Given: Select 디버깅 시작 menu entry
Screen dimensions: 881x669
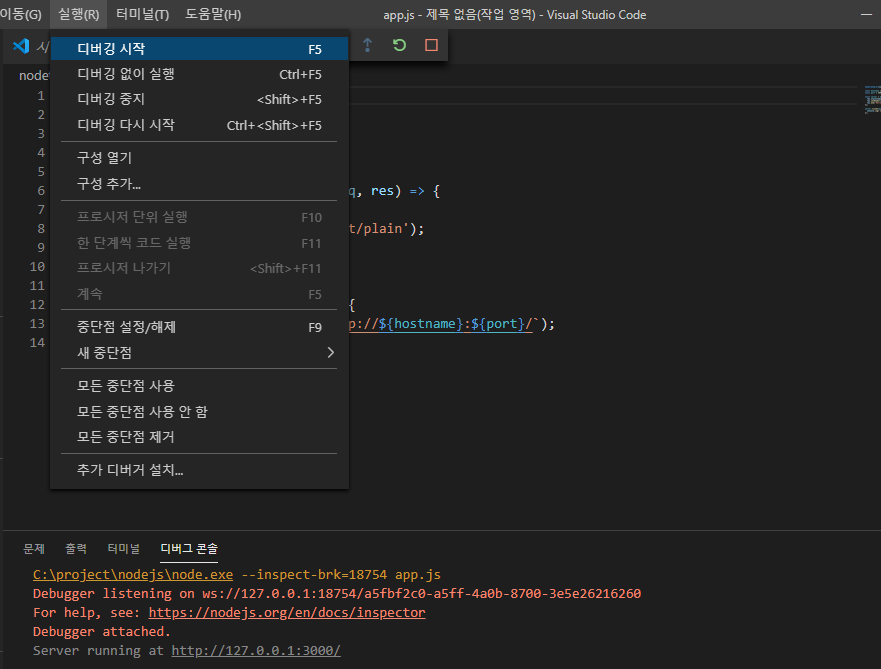Looking at the screenshot, I should [x=199, y=49].
